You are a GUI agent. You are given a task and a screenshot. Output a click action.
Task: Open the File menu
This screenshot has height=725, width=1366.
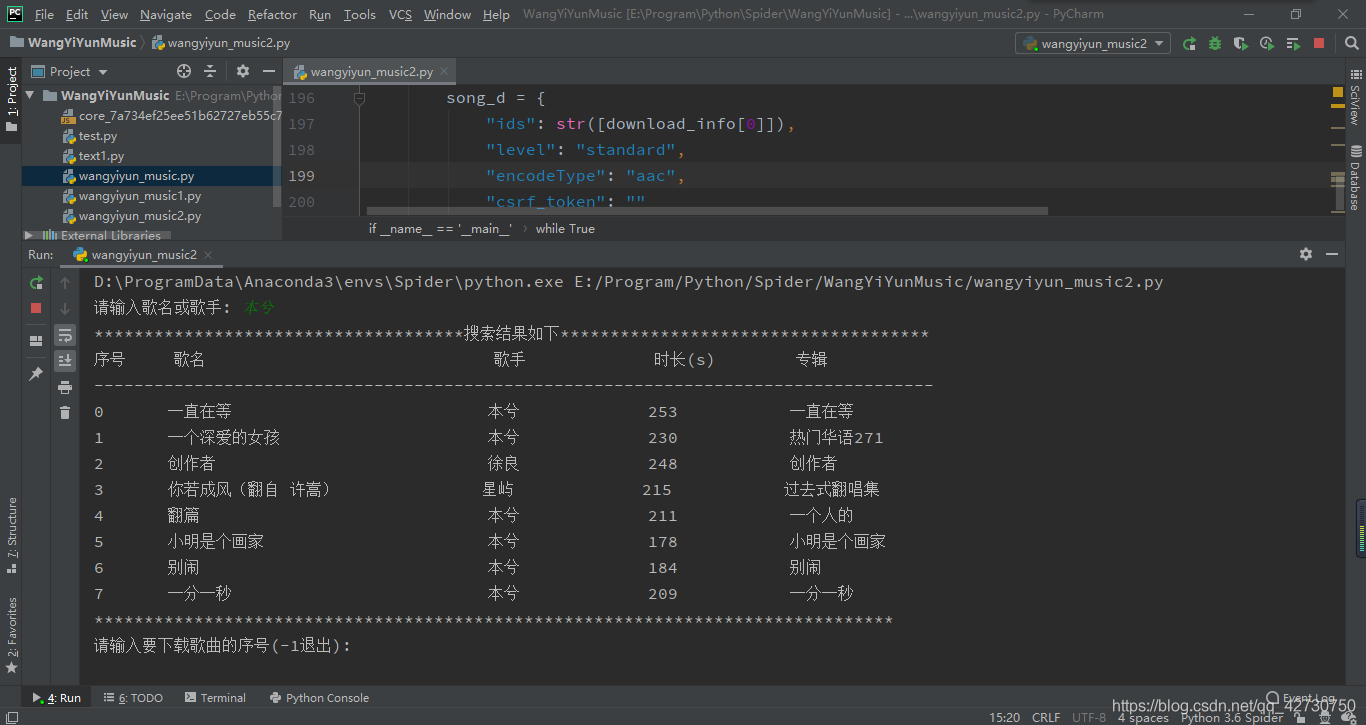44,14
